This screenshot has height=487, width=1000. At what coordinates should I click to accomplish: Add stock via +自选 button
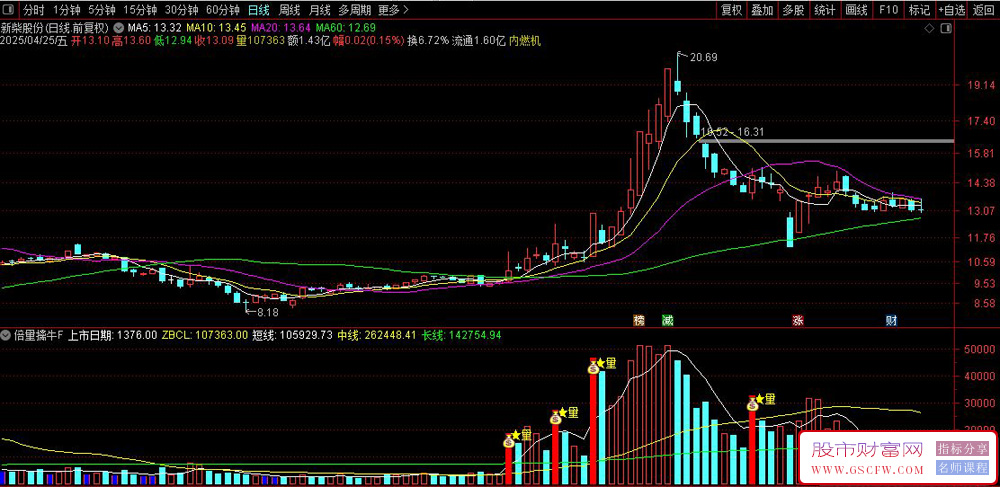(952, 10)
